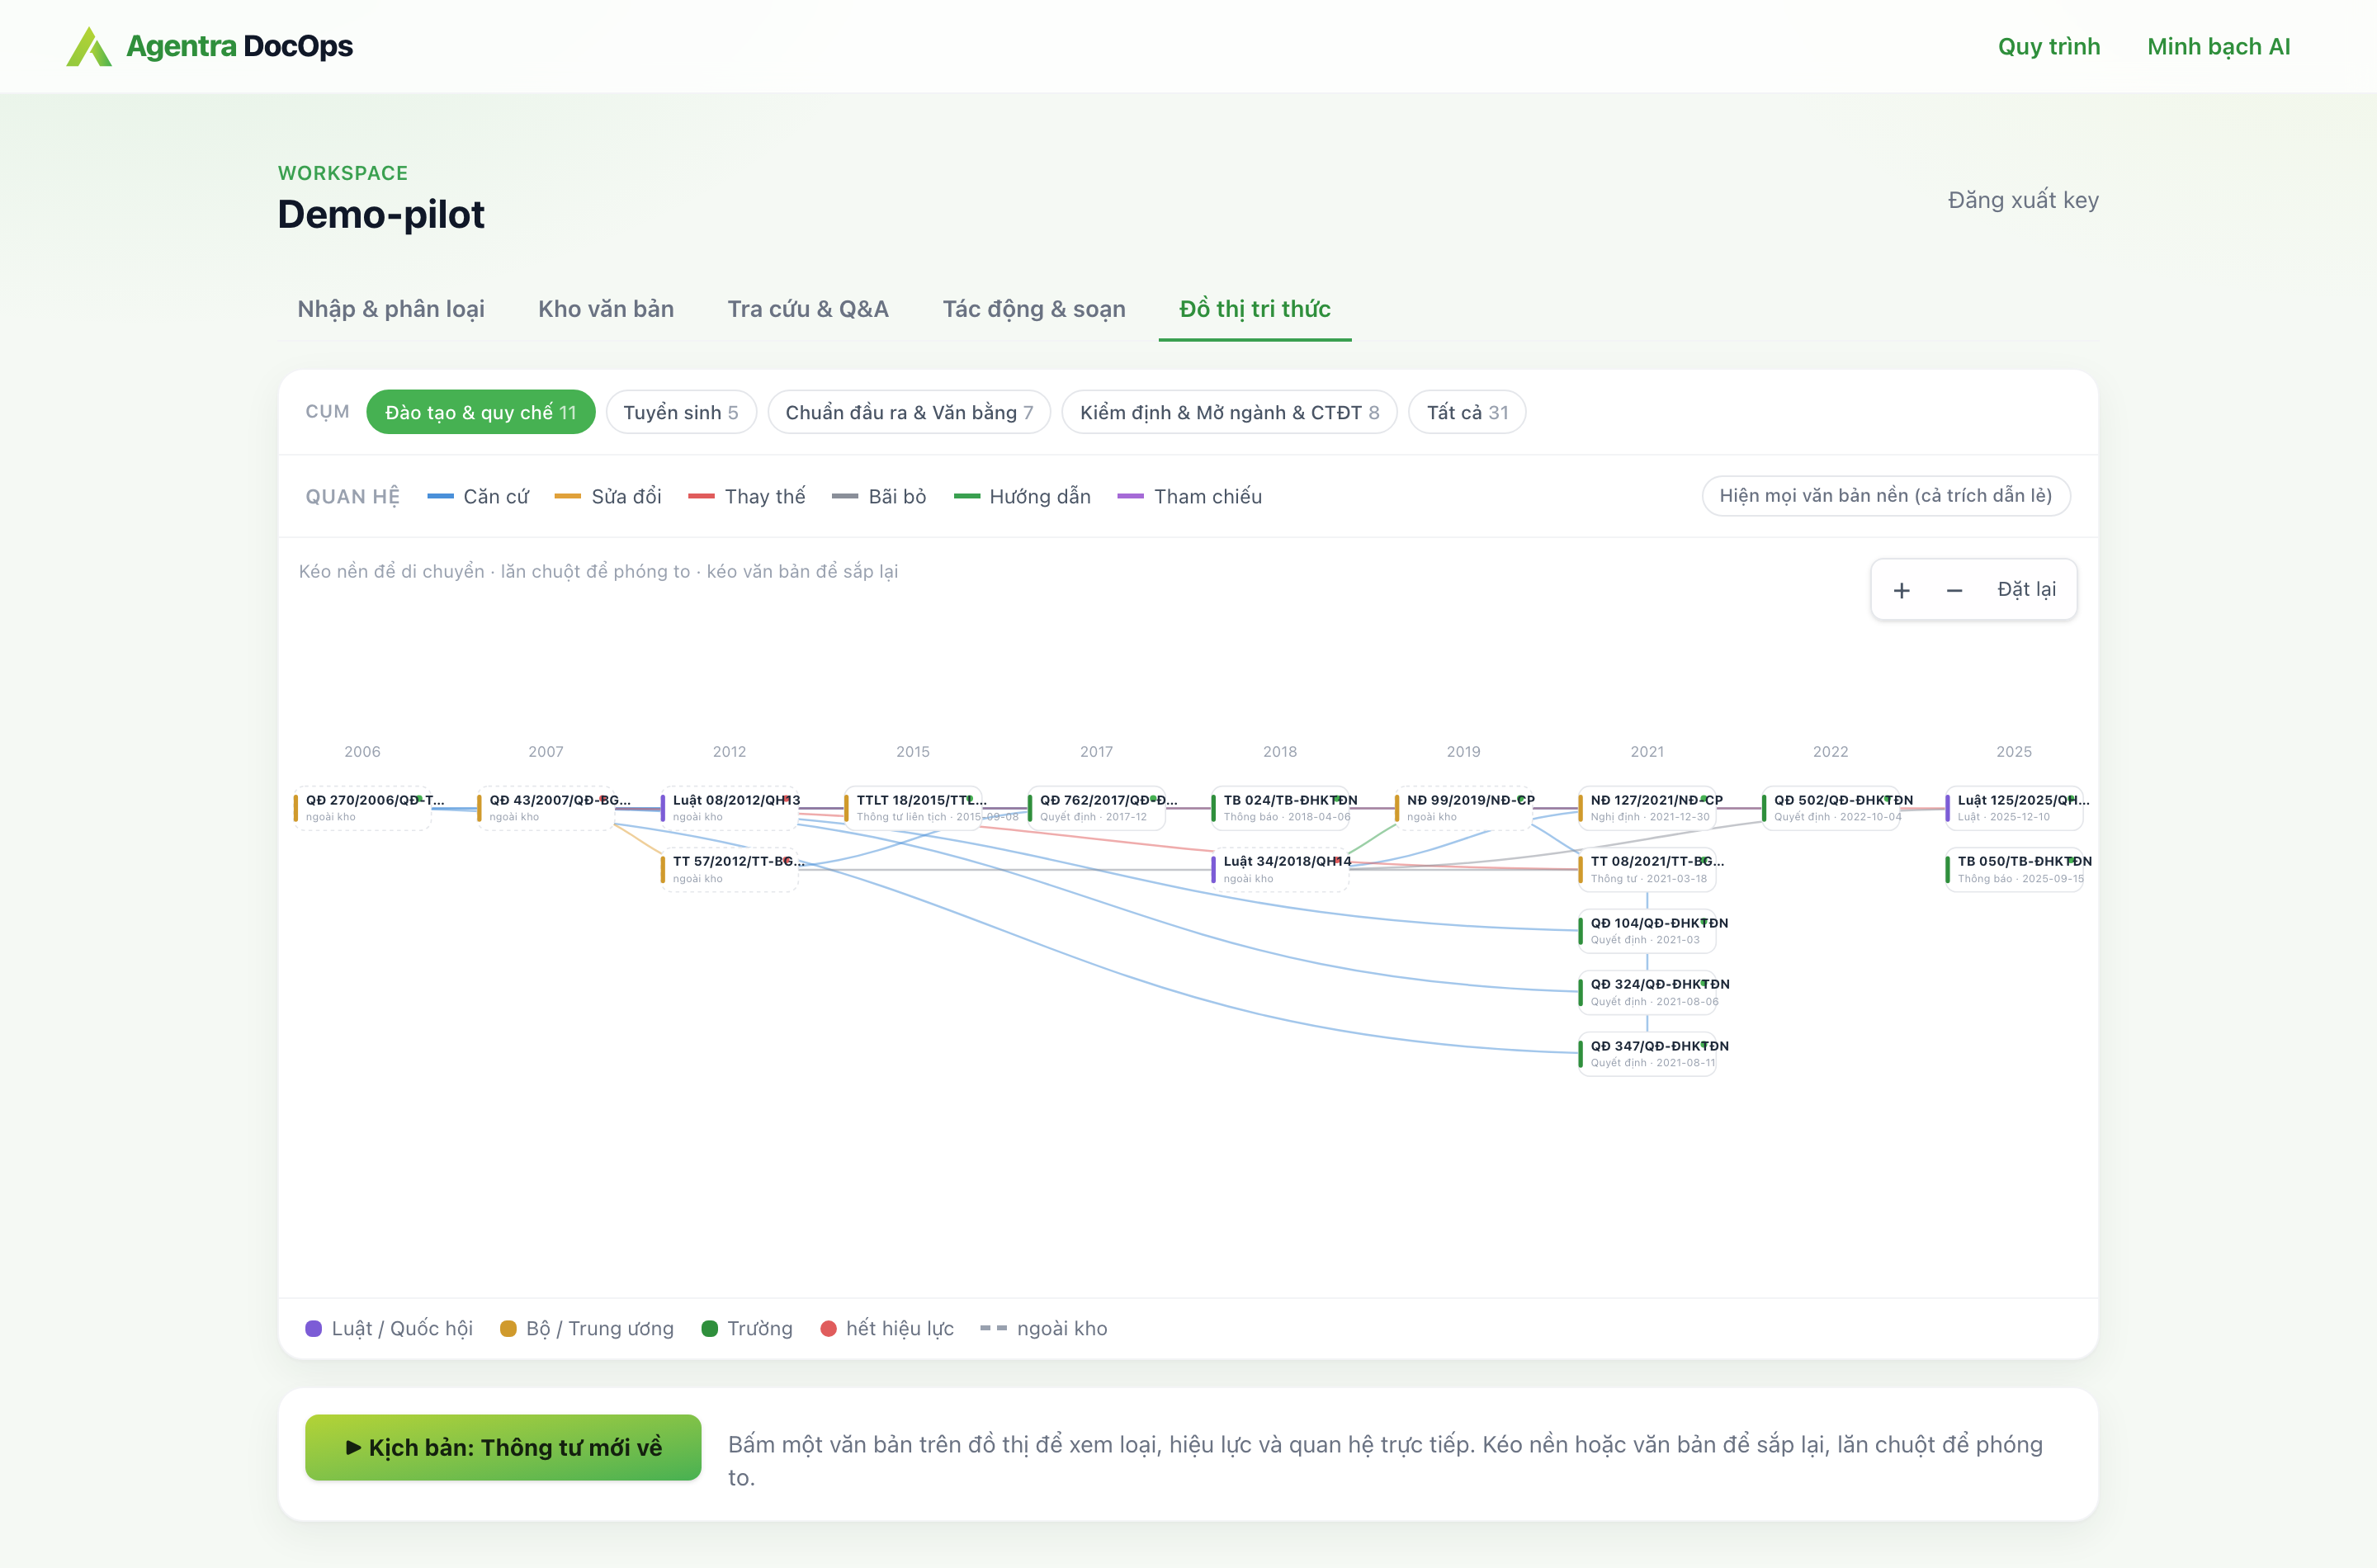Click the Bộ / Trung ương legend entry
This screenshot has height=1568, width=2377.
587,1329
